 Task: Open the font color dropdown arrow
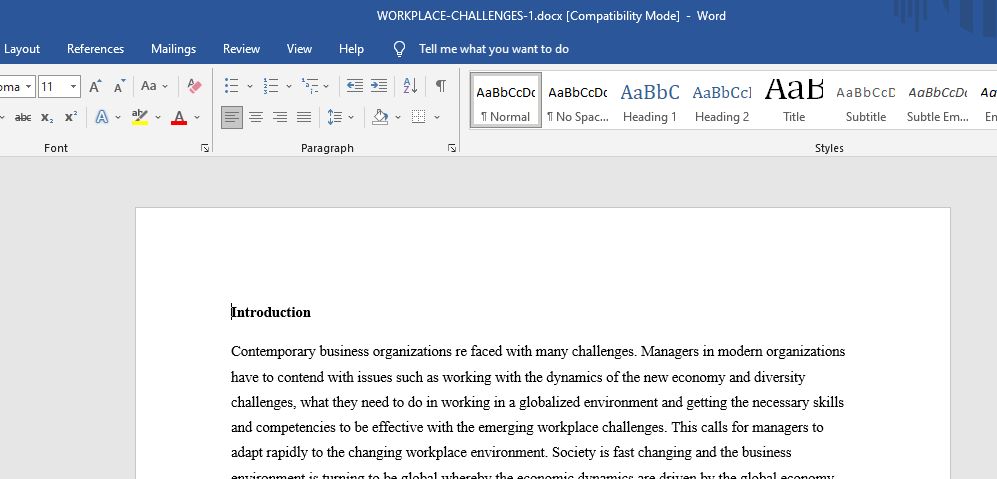196,117
